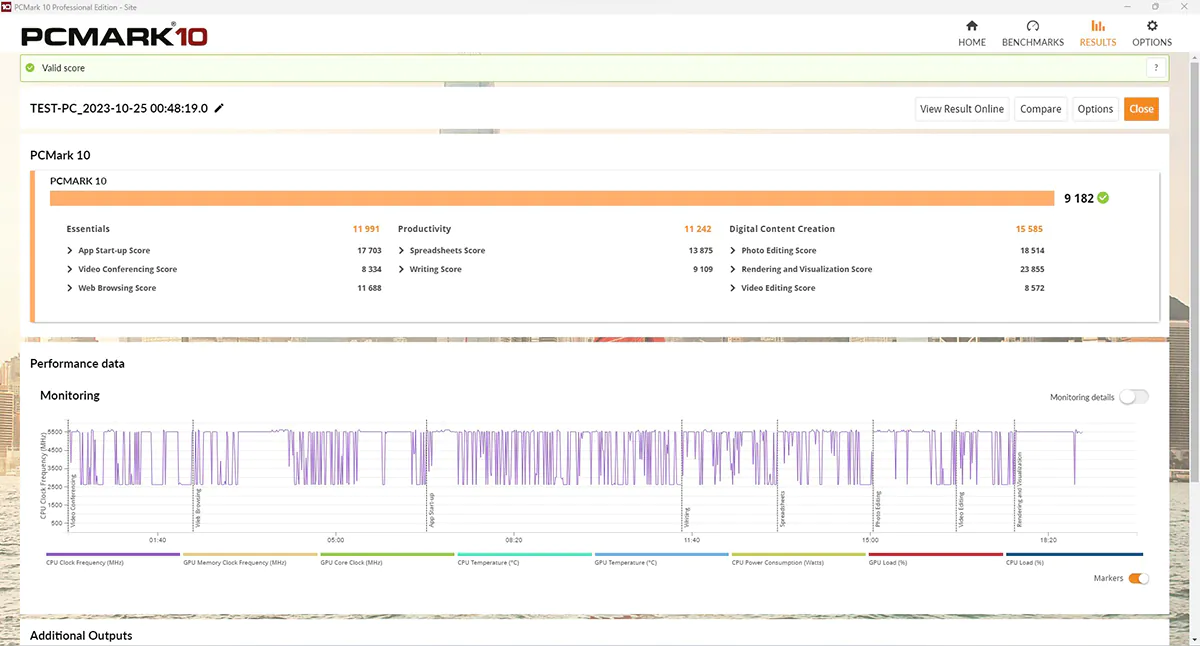Click Digital Content Creation score 15 585
The width and height of the screenshot is (1200, 646).
click(1029, 229)
